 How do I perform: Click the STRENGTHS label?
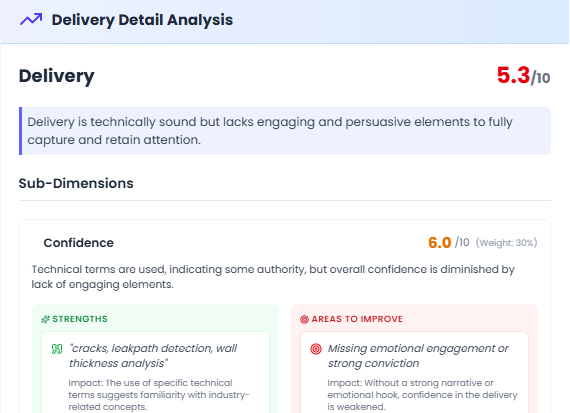(80, 319)
